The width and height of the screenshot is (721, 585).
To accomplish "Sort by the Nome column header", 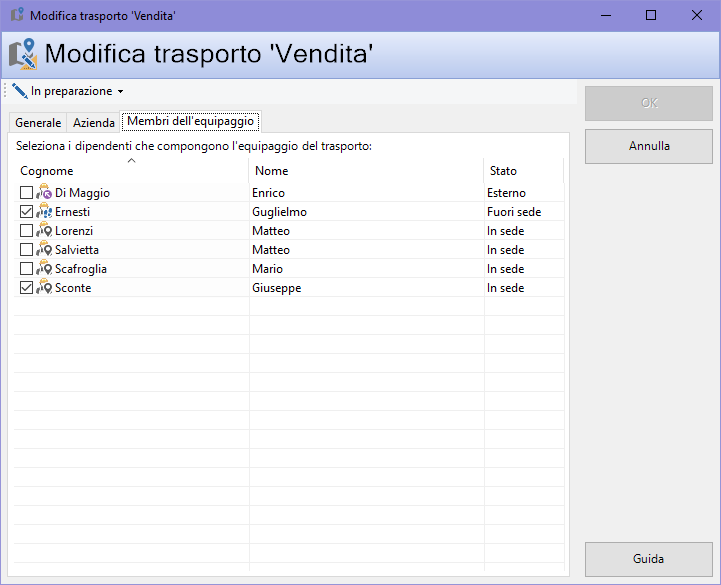I will pos(366,171).
